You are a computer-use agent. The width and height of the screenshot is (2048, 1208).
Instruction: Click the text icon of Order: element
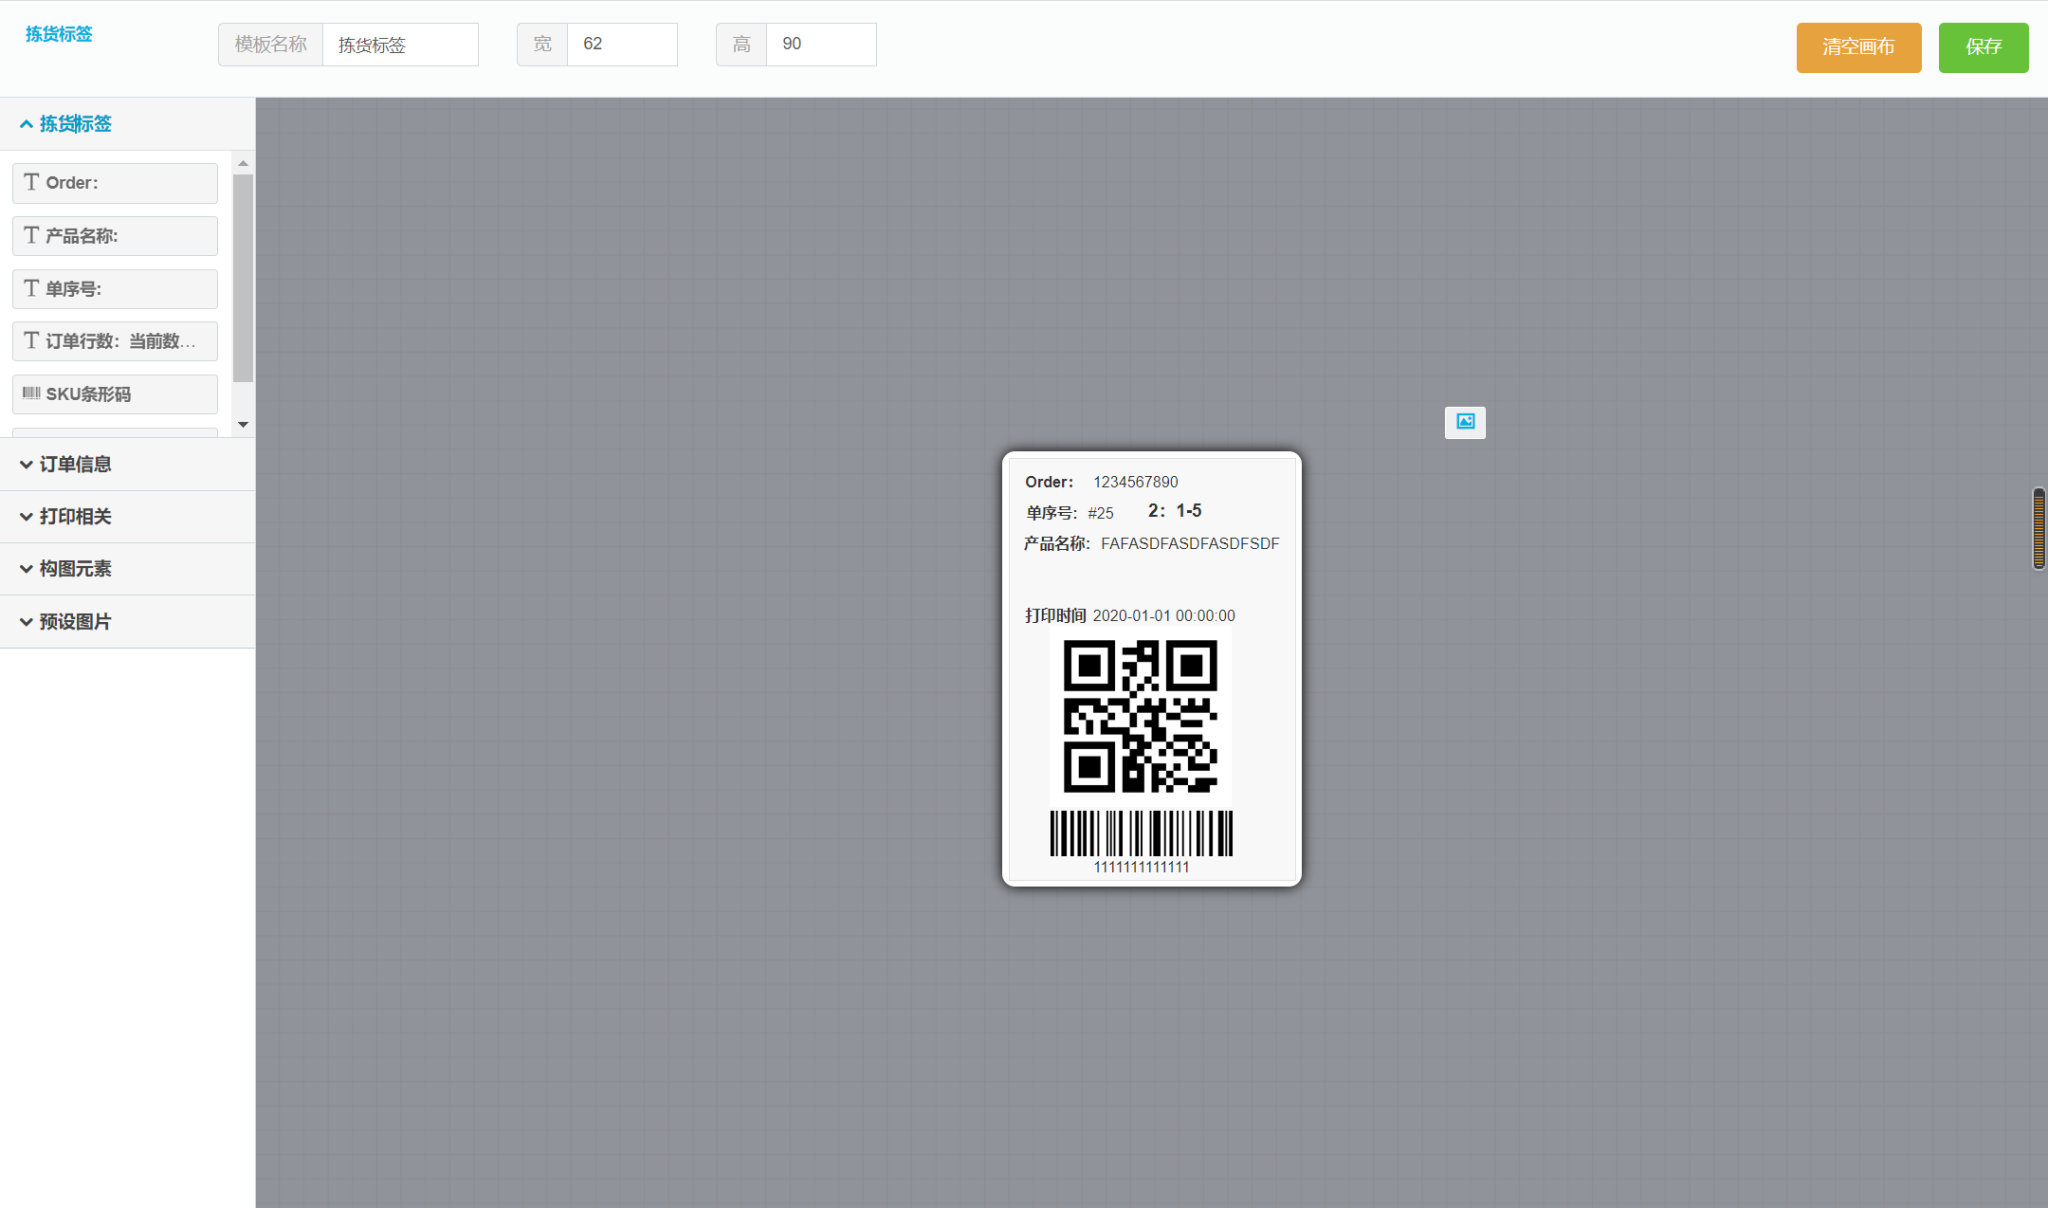coord(31,182)
